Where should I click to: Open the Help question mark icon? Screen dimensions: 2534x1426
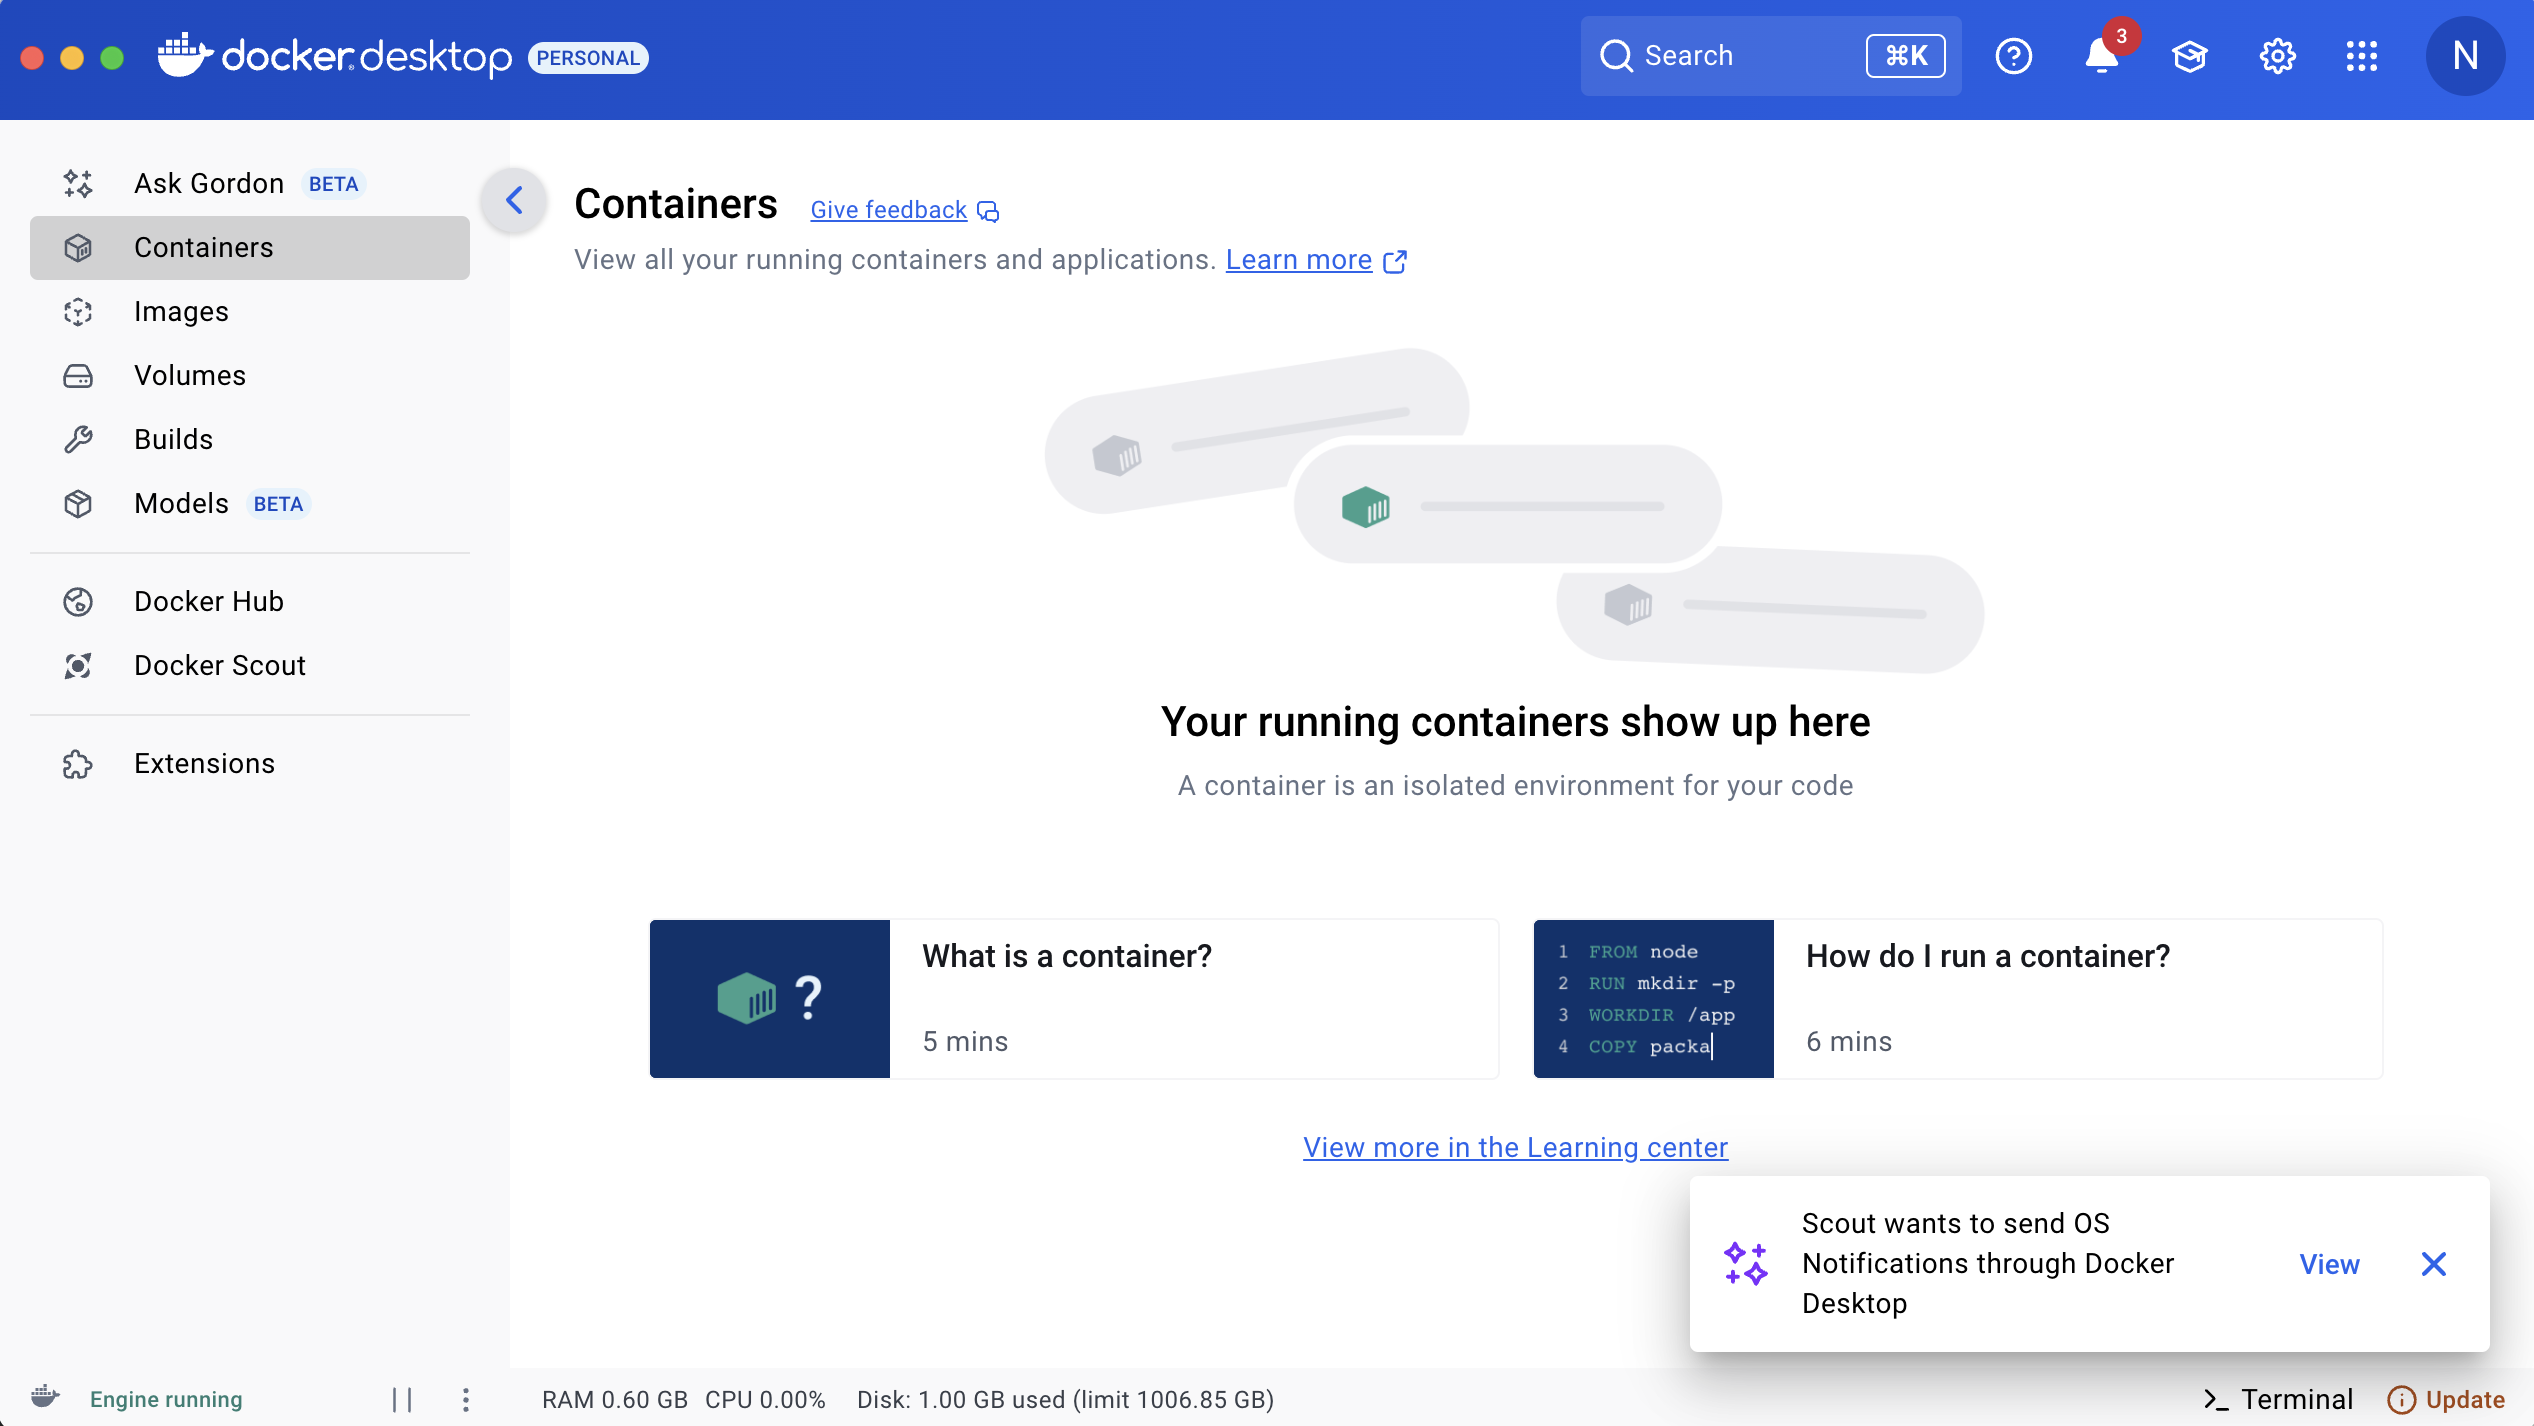tap(2013, 56)
